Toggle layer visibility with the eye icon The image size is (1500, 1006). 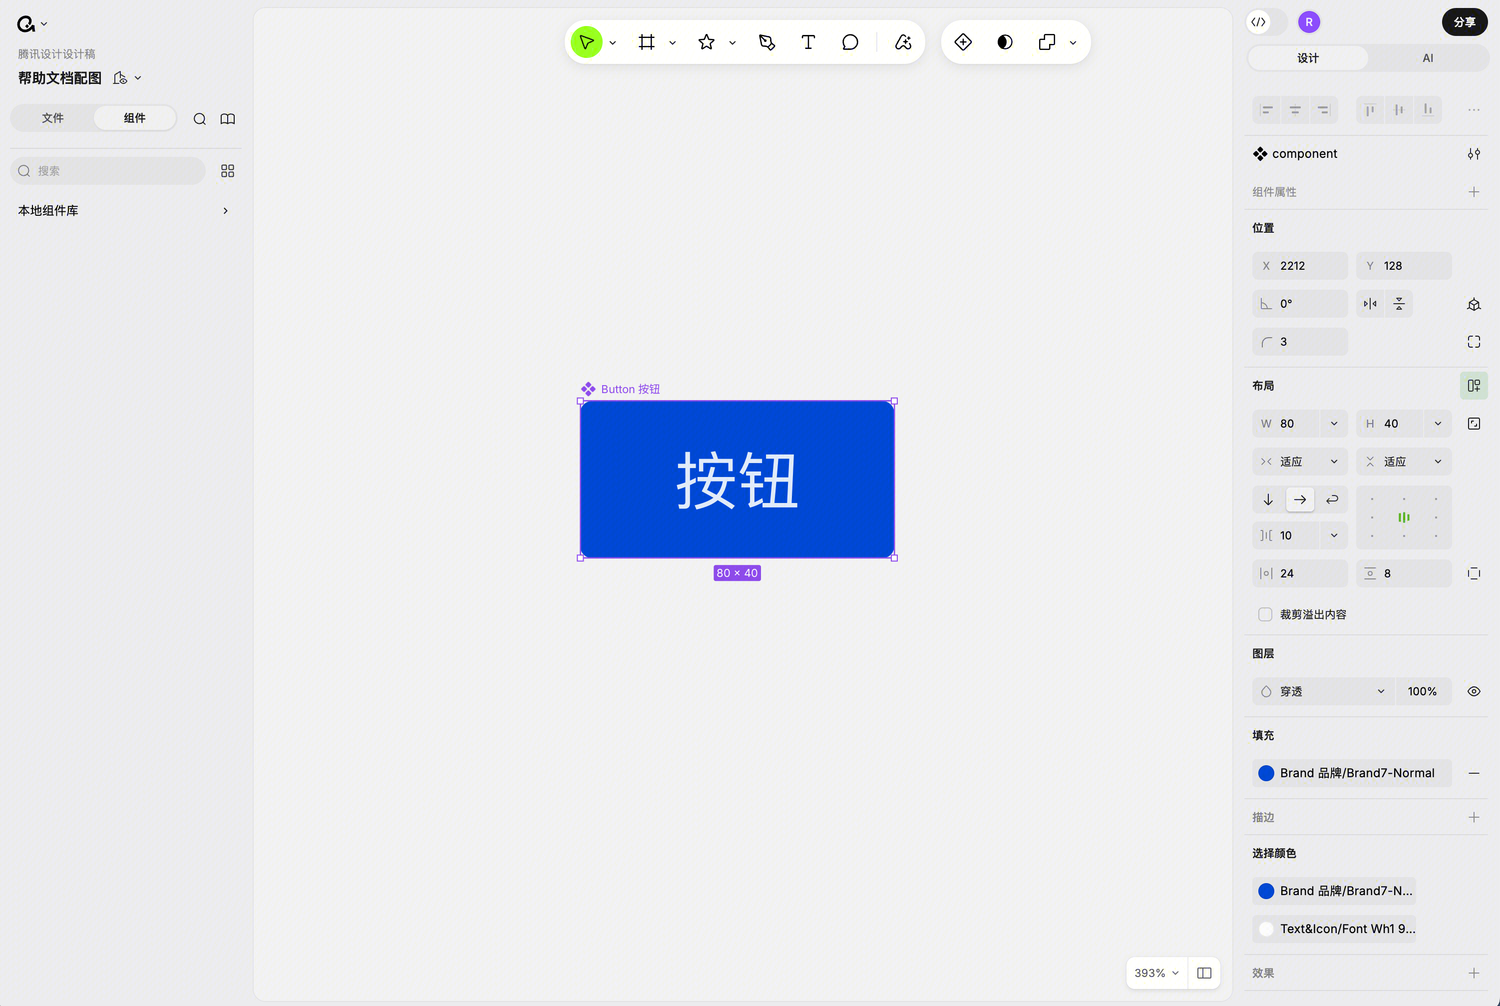(1473, 691)
